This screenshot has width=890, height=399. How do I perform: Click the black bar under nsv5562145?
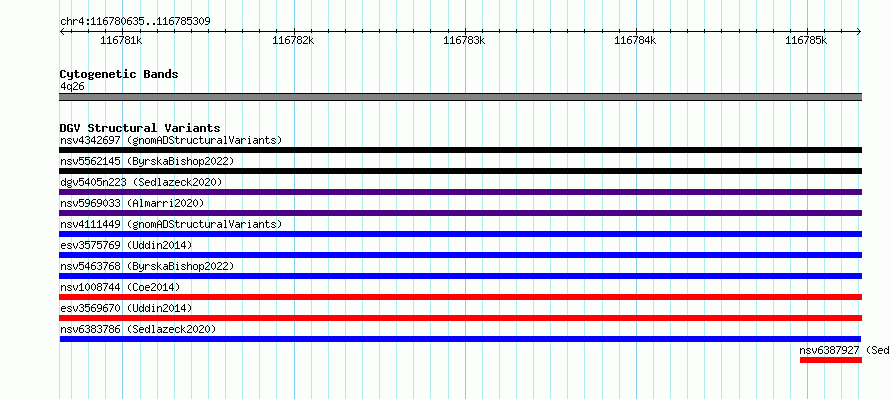click(461, 171)
